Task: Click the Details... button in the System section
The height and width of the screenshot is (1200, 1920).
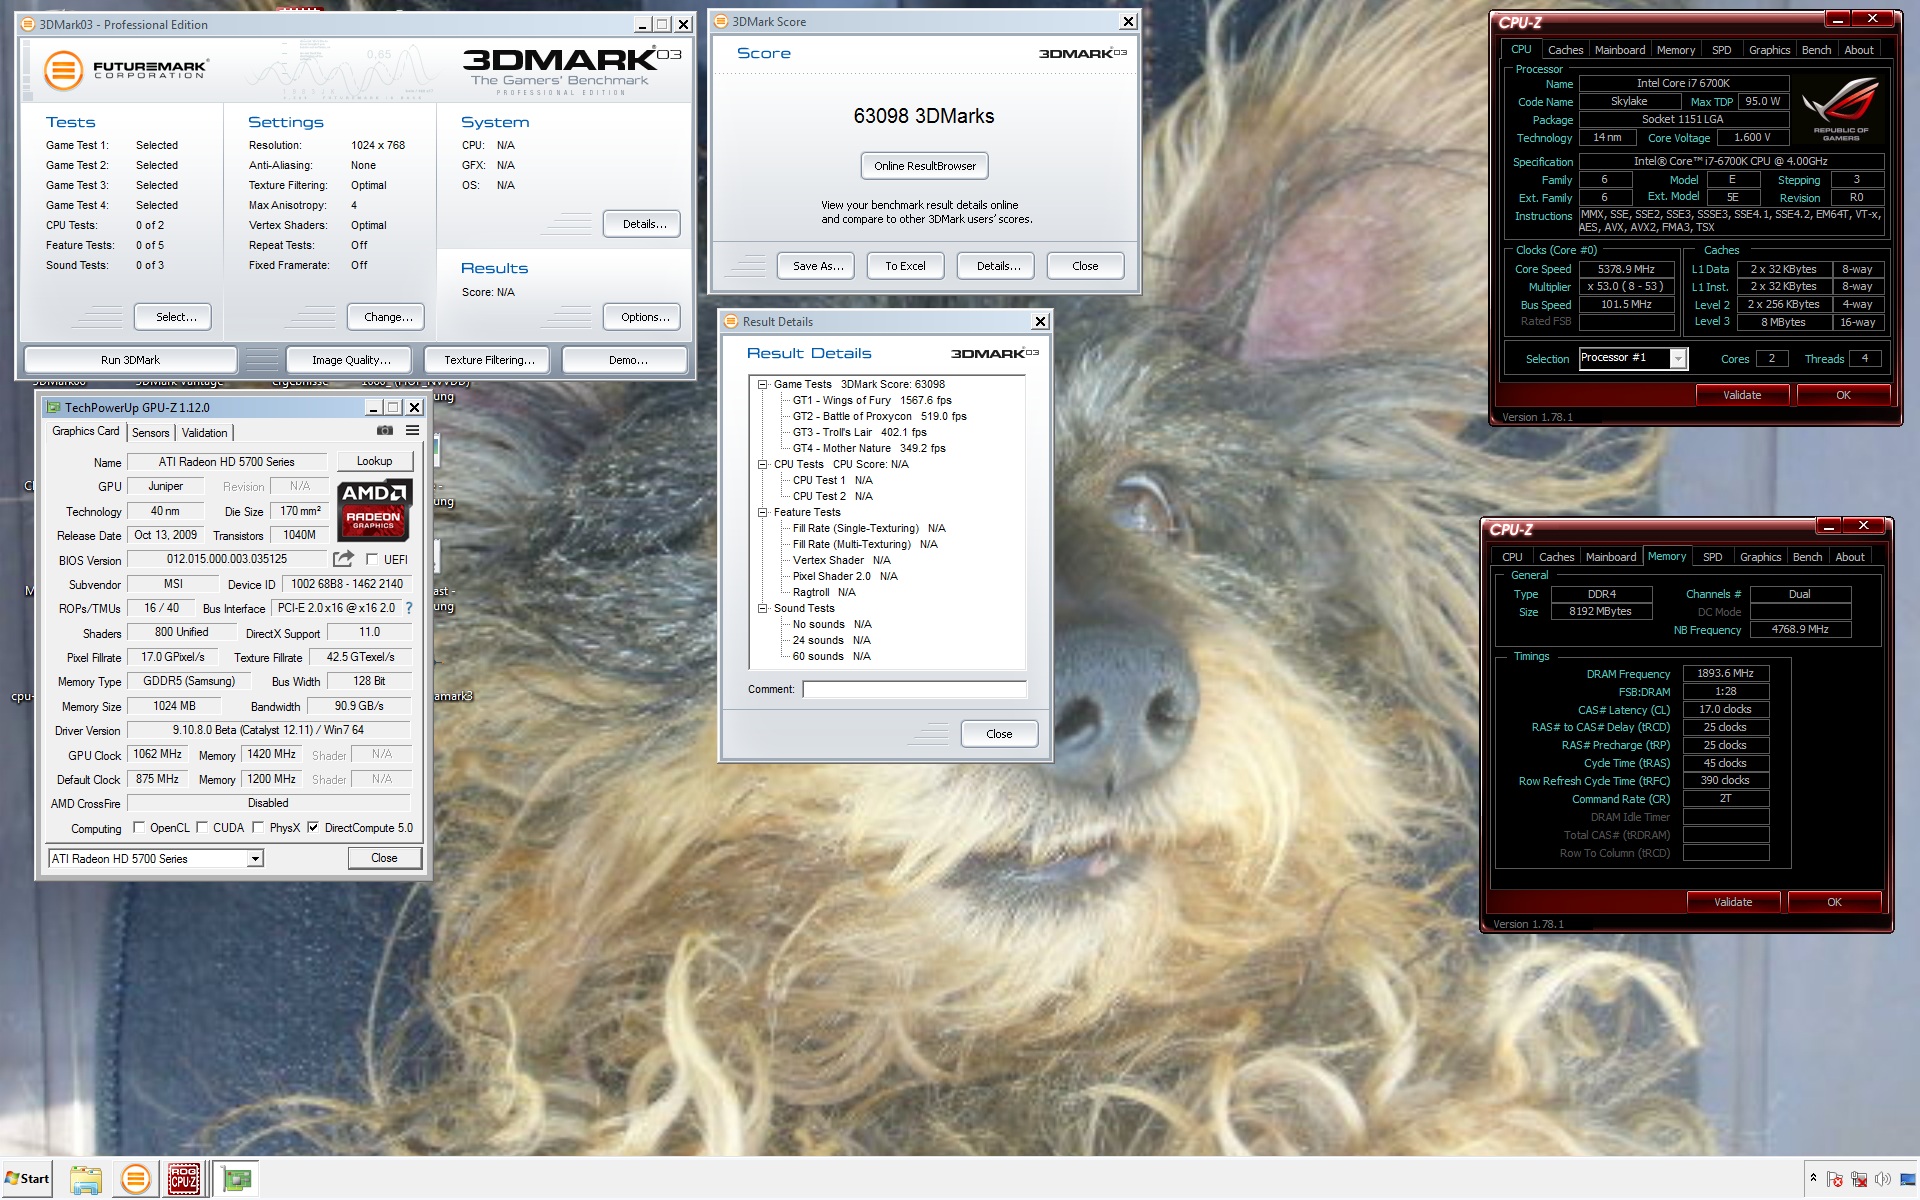Action: point(644,224)
